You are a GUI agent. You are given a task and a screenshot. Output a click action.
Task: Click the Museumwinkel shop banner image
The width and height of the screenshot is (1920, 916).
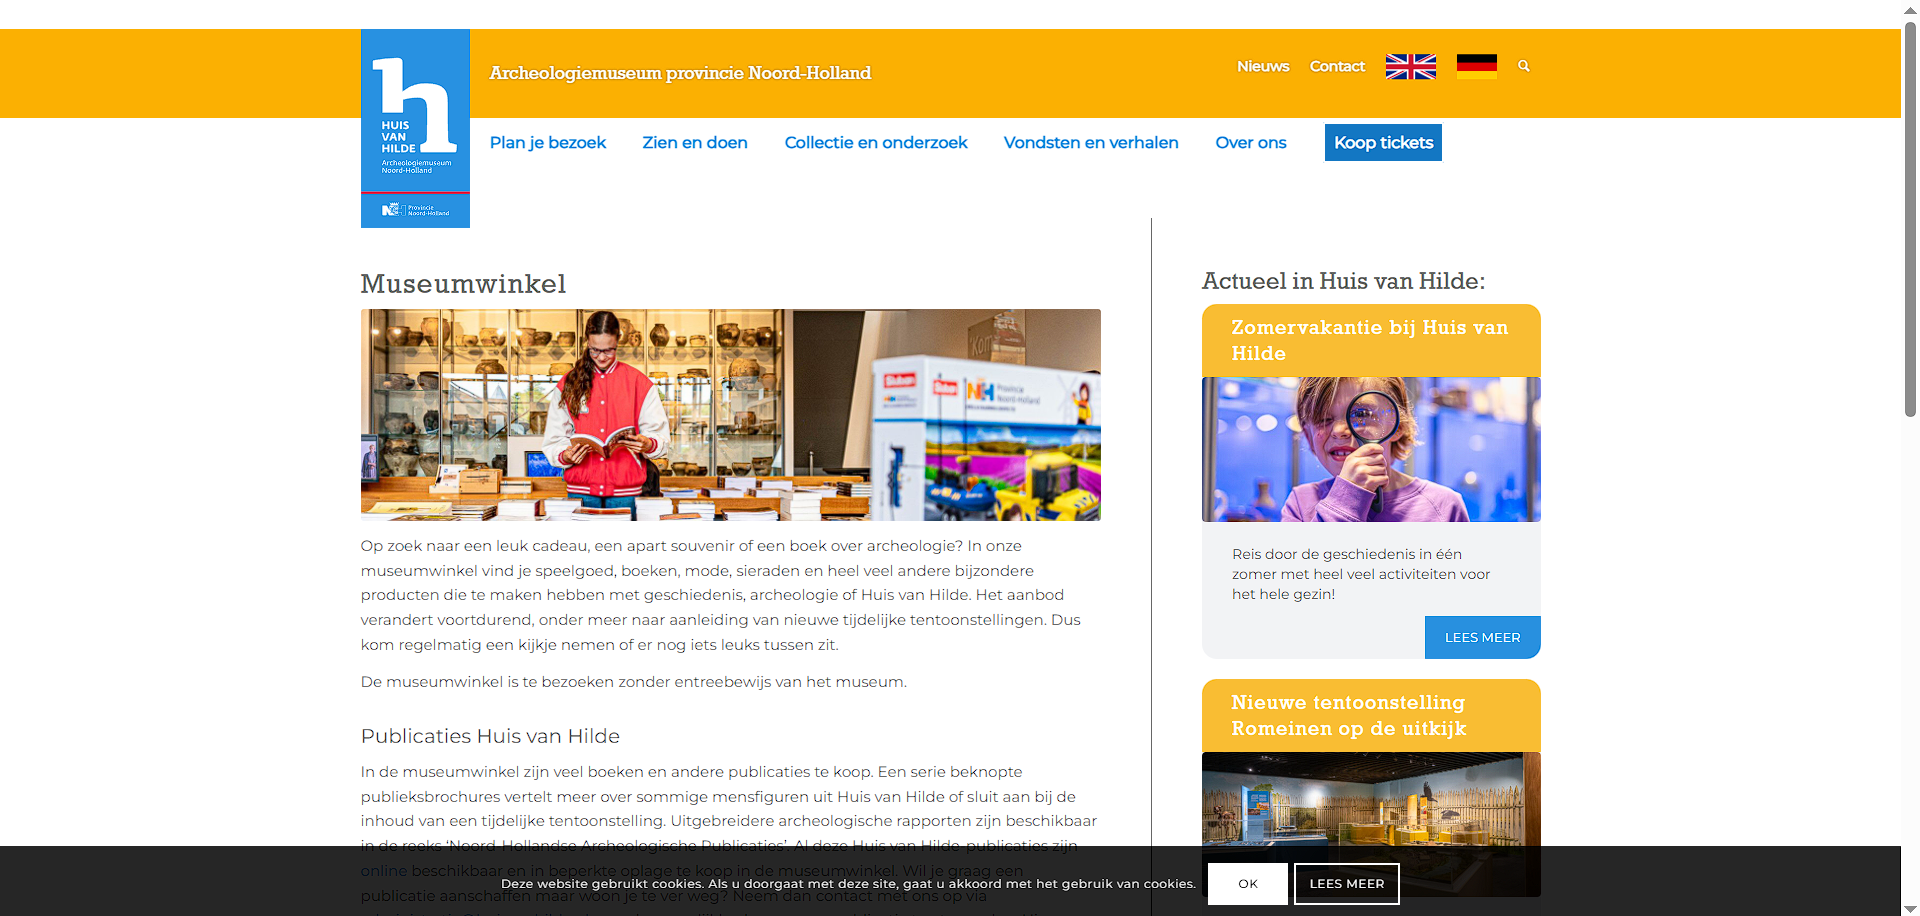[730, 415]
